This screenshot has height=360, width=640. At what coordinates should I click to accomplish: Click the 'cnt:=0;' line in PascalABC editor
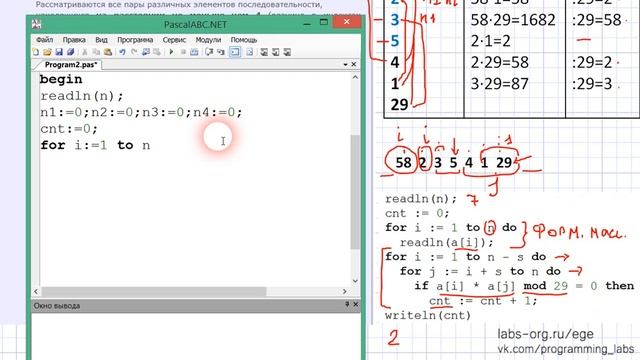pyautogui.click(x=69, y=129)
